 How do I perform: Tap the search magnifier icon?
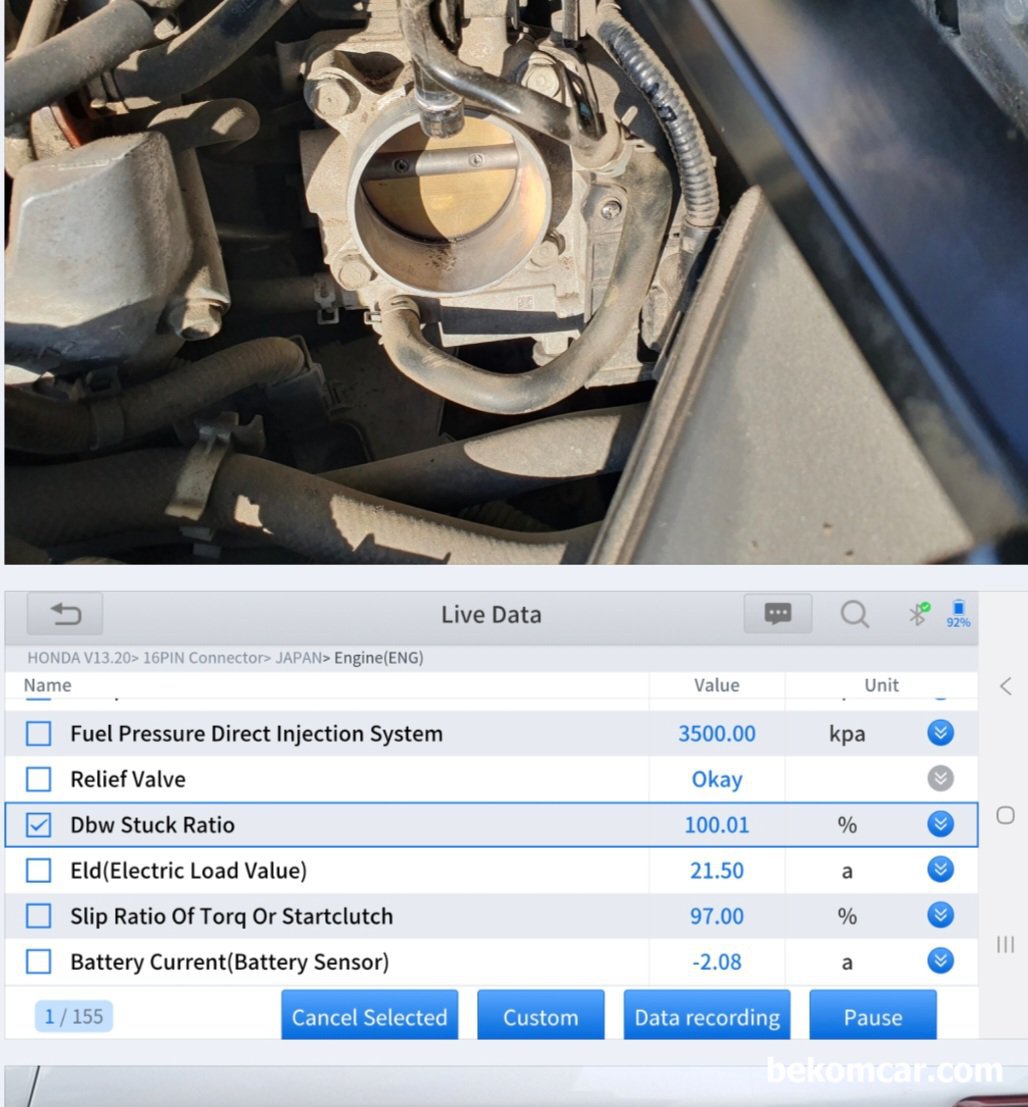click(x=854, y=614)
